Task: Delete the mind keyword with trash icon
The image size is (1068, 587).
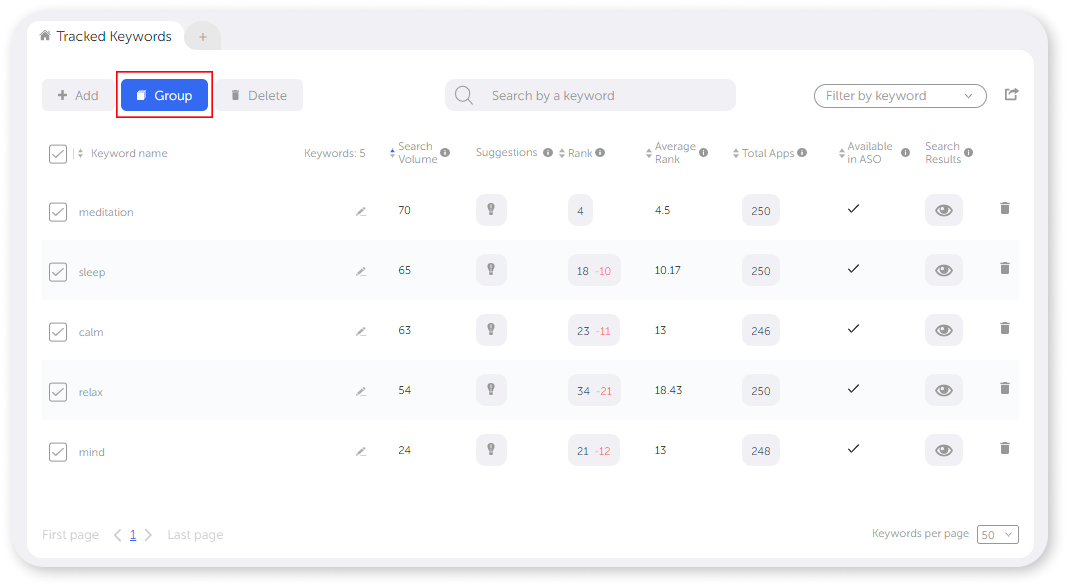Action: click(x=1005, y=448)
